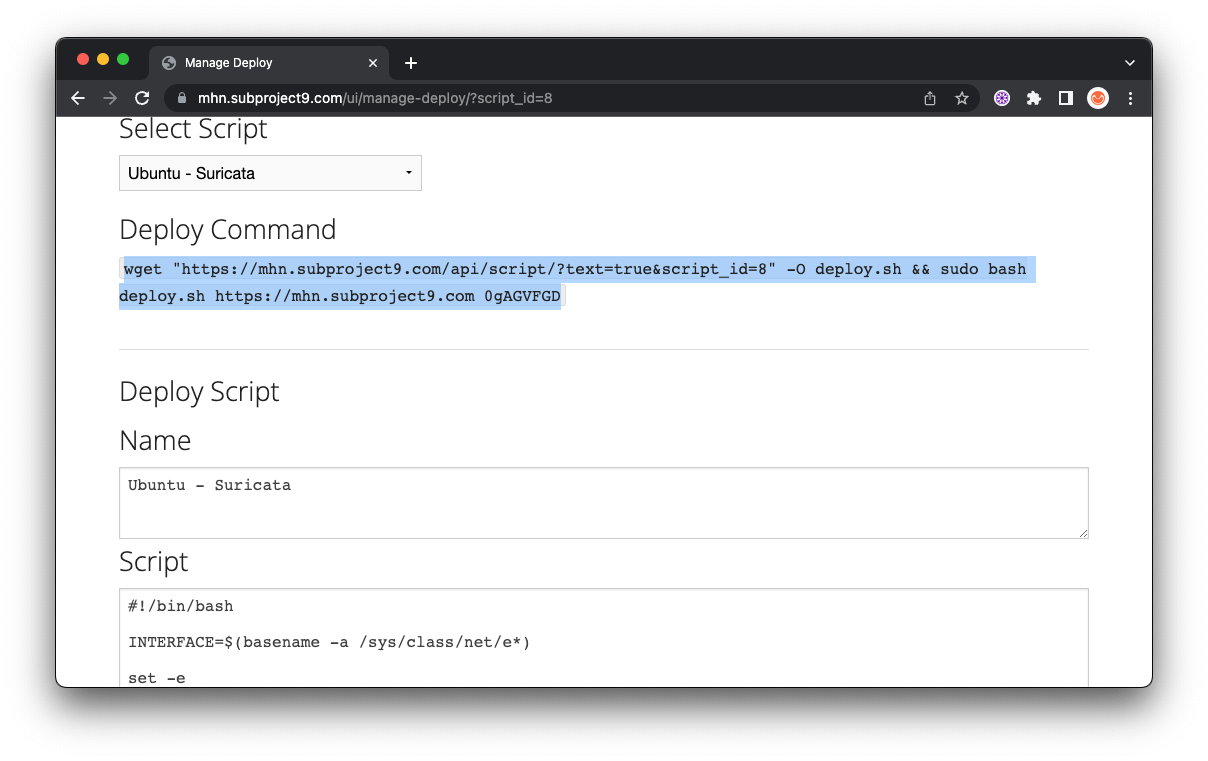Open the Select Script dropdown
Image resolution: width=1208 pixels, height=761 pixels.
click(270, 173)
